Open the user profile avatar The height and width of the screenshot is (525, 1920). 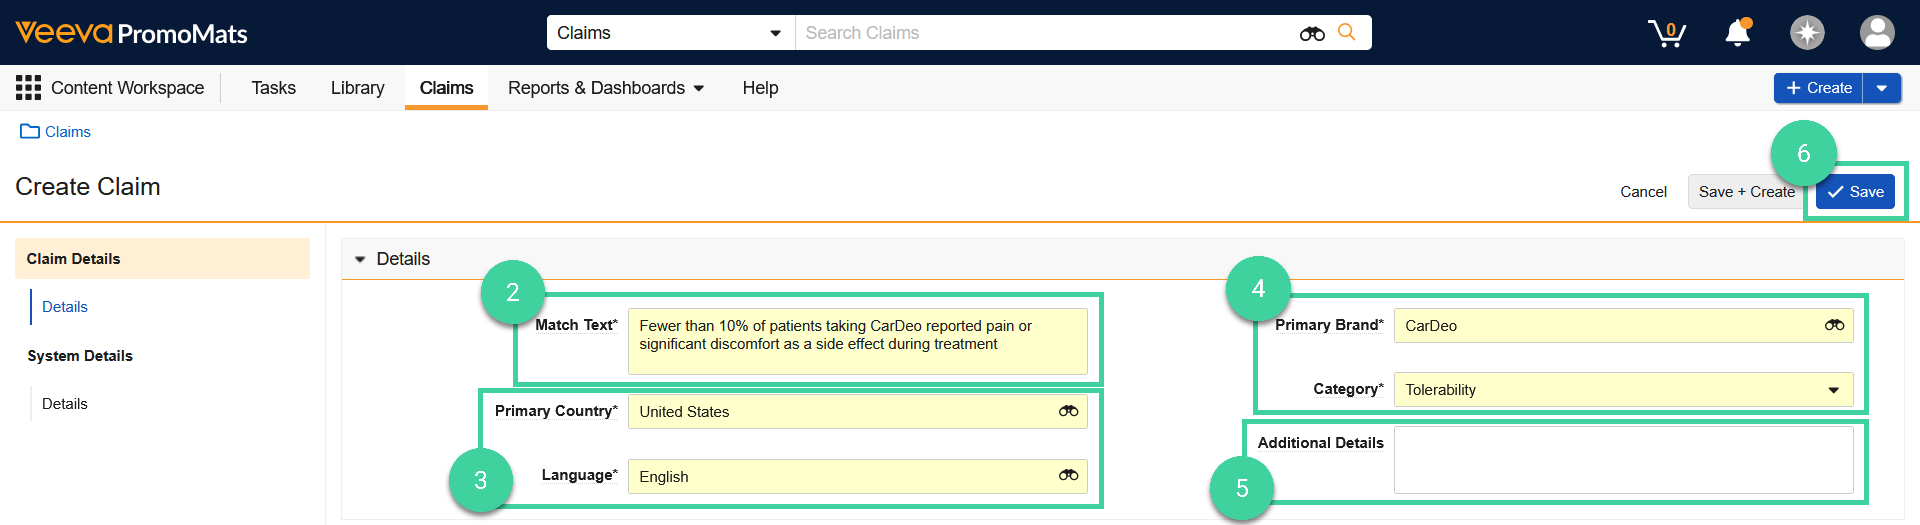pyautogui.click(x=1877, y=33)
